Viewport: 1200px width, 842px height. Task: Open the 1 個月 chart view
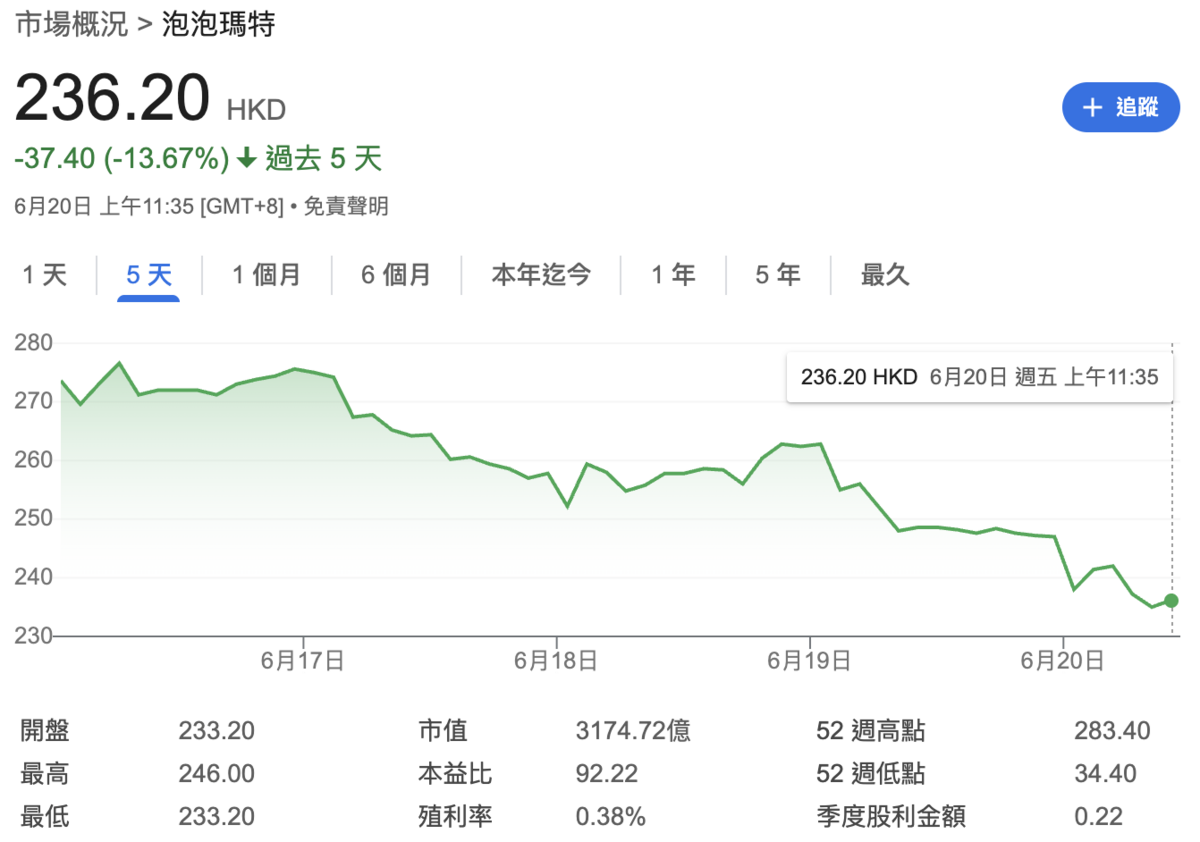pos(266,274)
